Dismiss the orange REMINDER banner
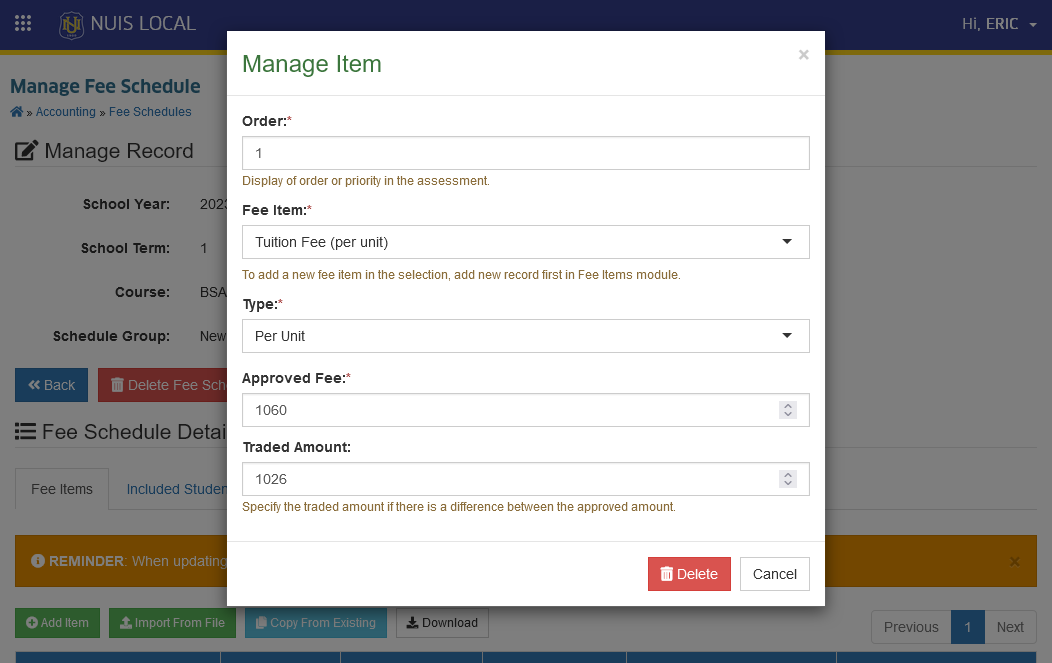This screenshot has width=1052, height=663. [1014, 562]
